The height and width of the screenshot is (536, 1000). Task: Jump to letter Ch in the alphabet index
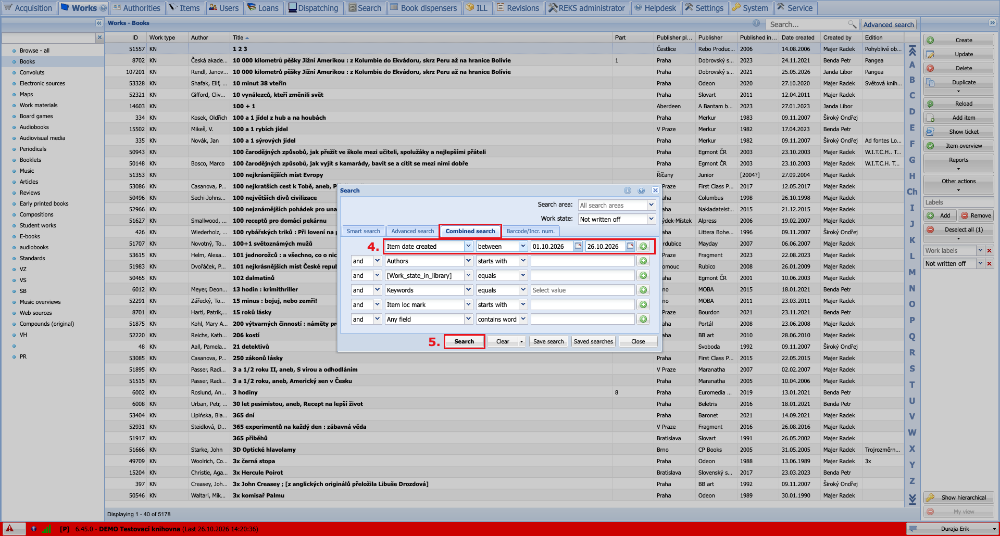click(913, 191)
